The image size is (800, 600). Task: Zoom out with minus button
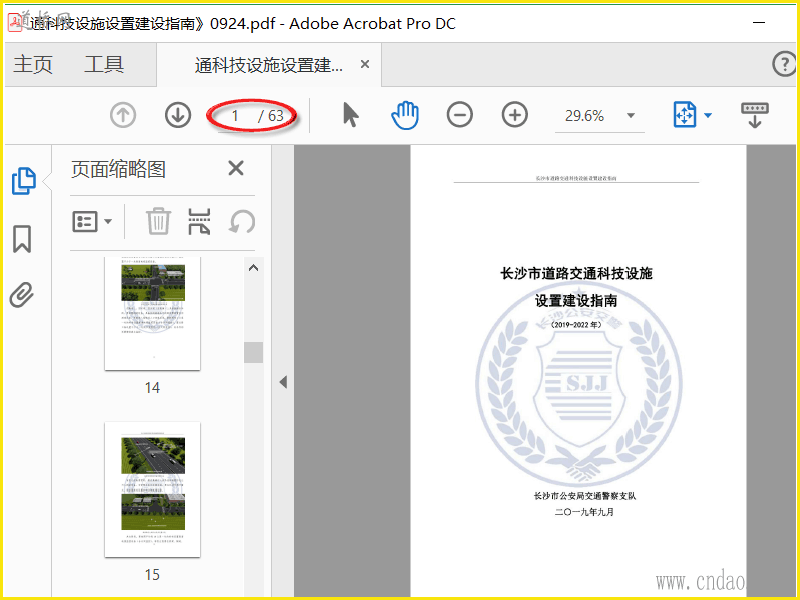(460, 115)
